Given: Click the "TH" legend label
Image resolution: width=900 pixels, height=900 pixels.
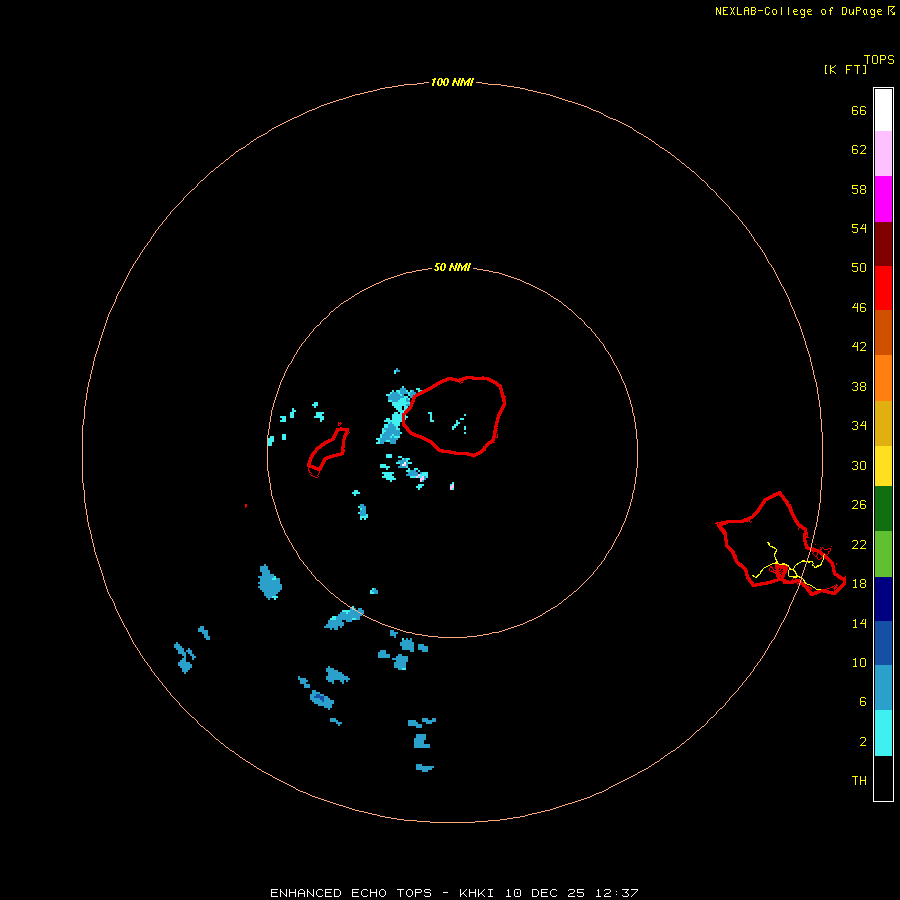Looking at the screenshot, I should click(x=859, y=781).
